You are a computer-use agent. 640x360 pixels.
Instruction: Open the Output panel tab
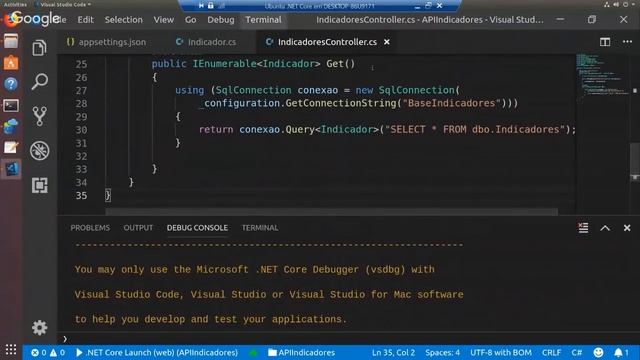coord(138,228)
